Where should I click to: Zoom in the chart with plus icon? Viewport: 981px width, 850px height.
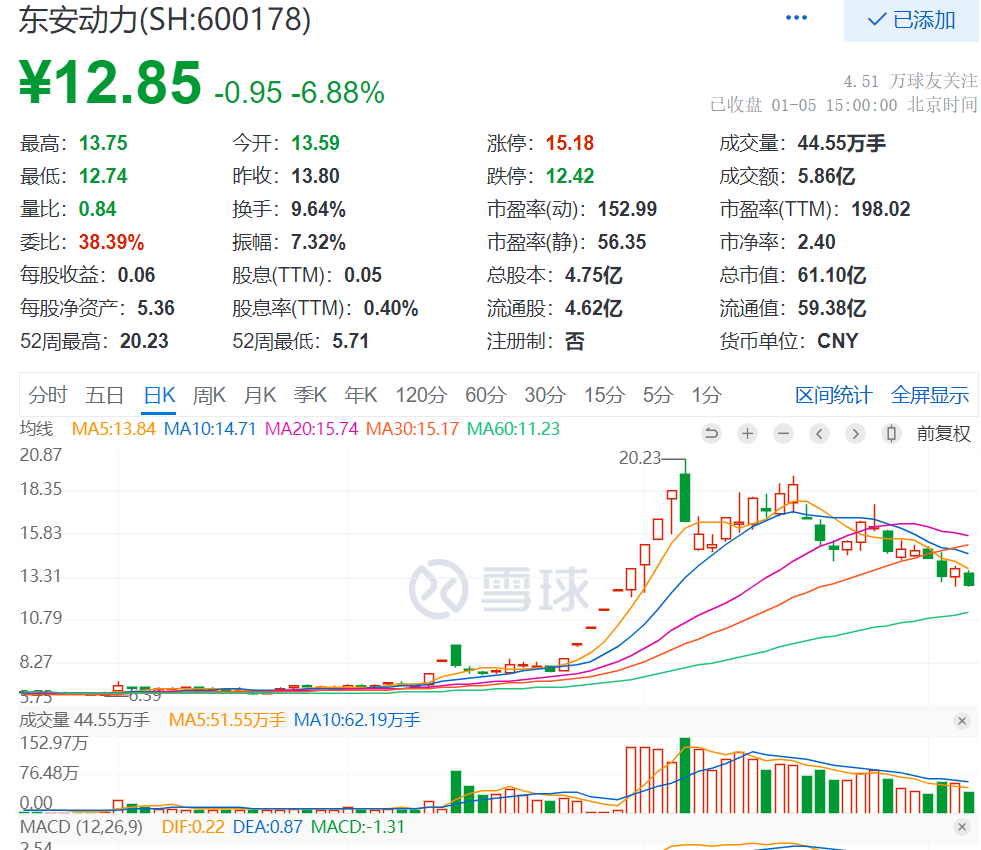[747, 433]
